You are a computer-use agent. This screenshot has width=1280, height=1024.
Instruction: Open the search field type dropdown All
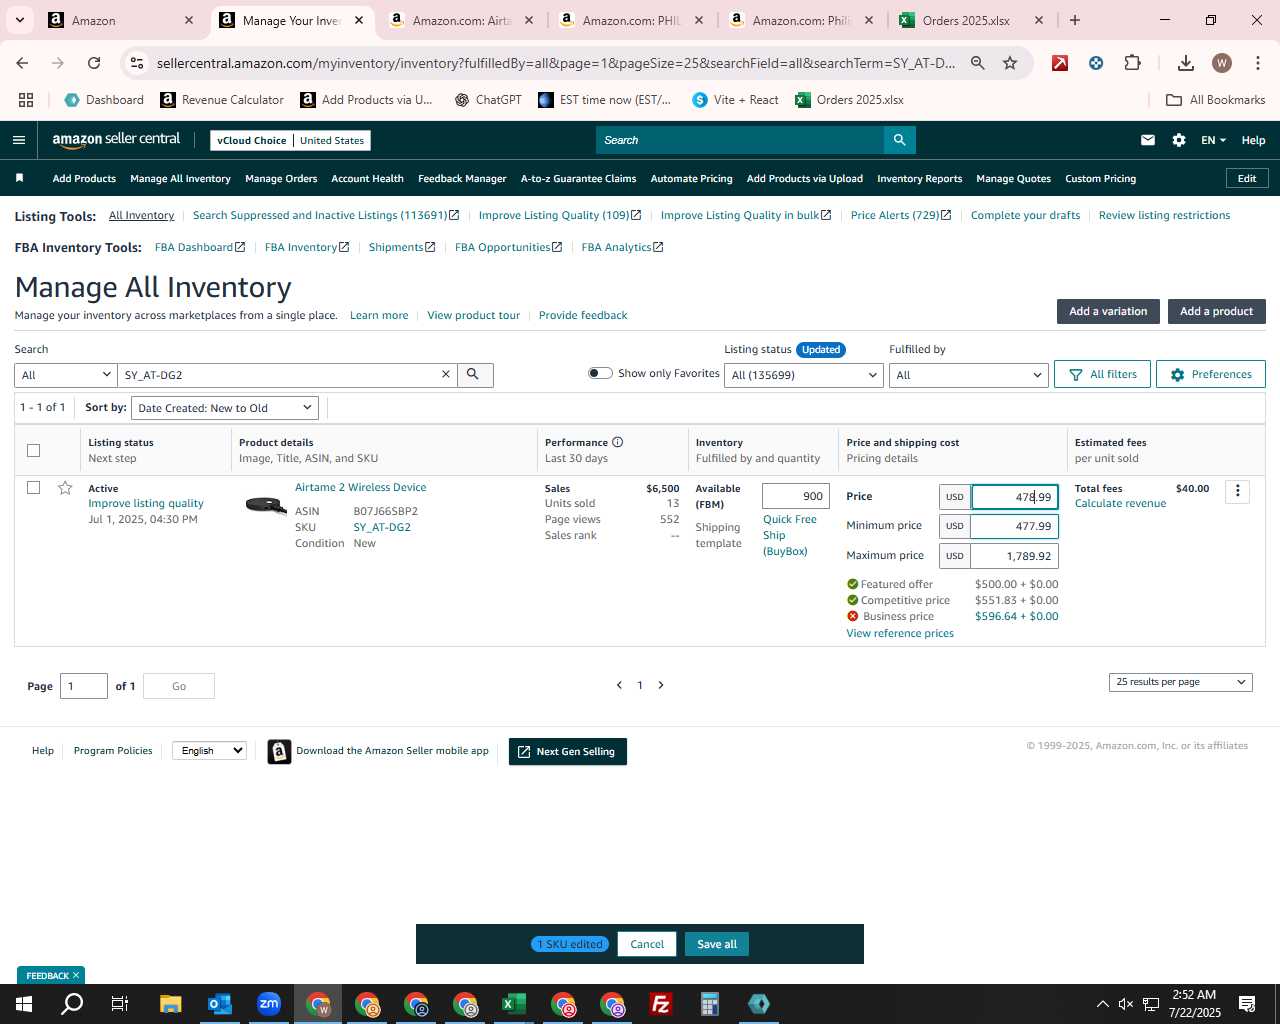coord(66,374)
